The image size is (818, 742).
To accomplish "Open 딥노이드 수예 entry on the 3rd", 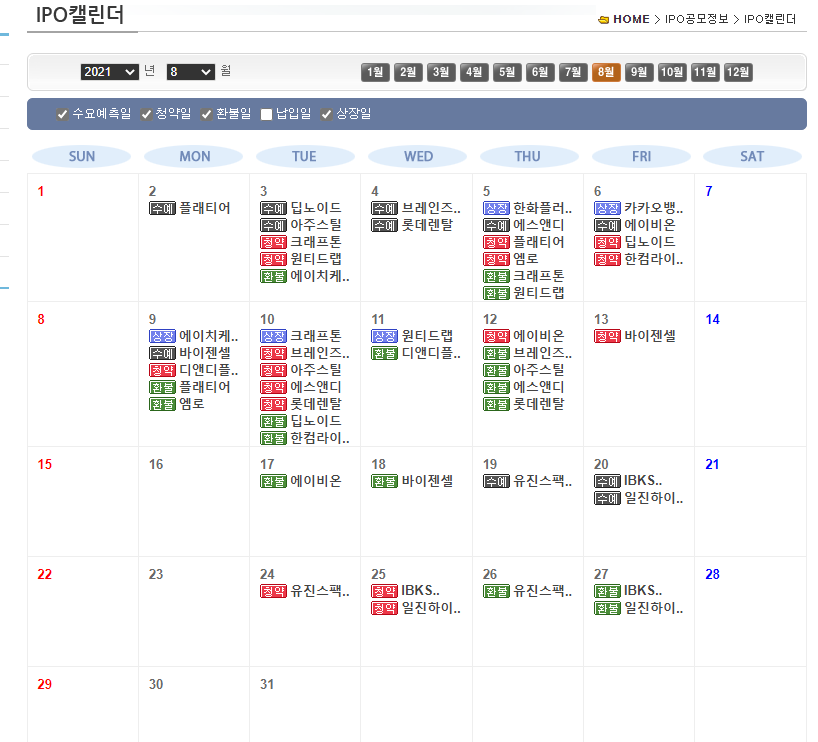I will (x=316, y=208).
